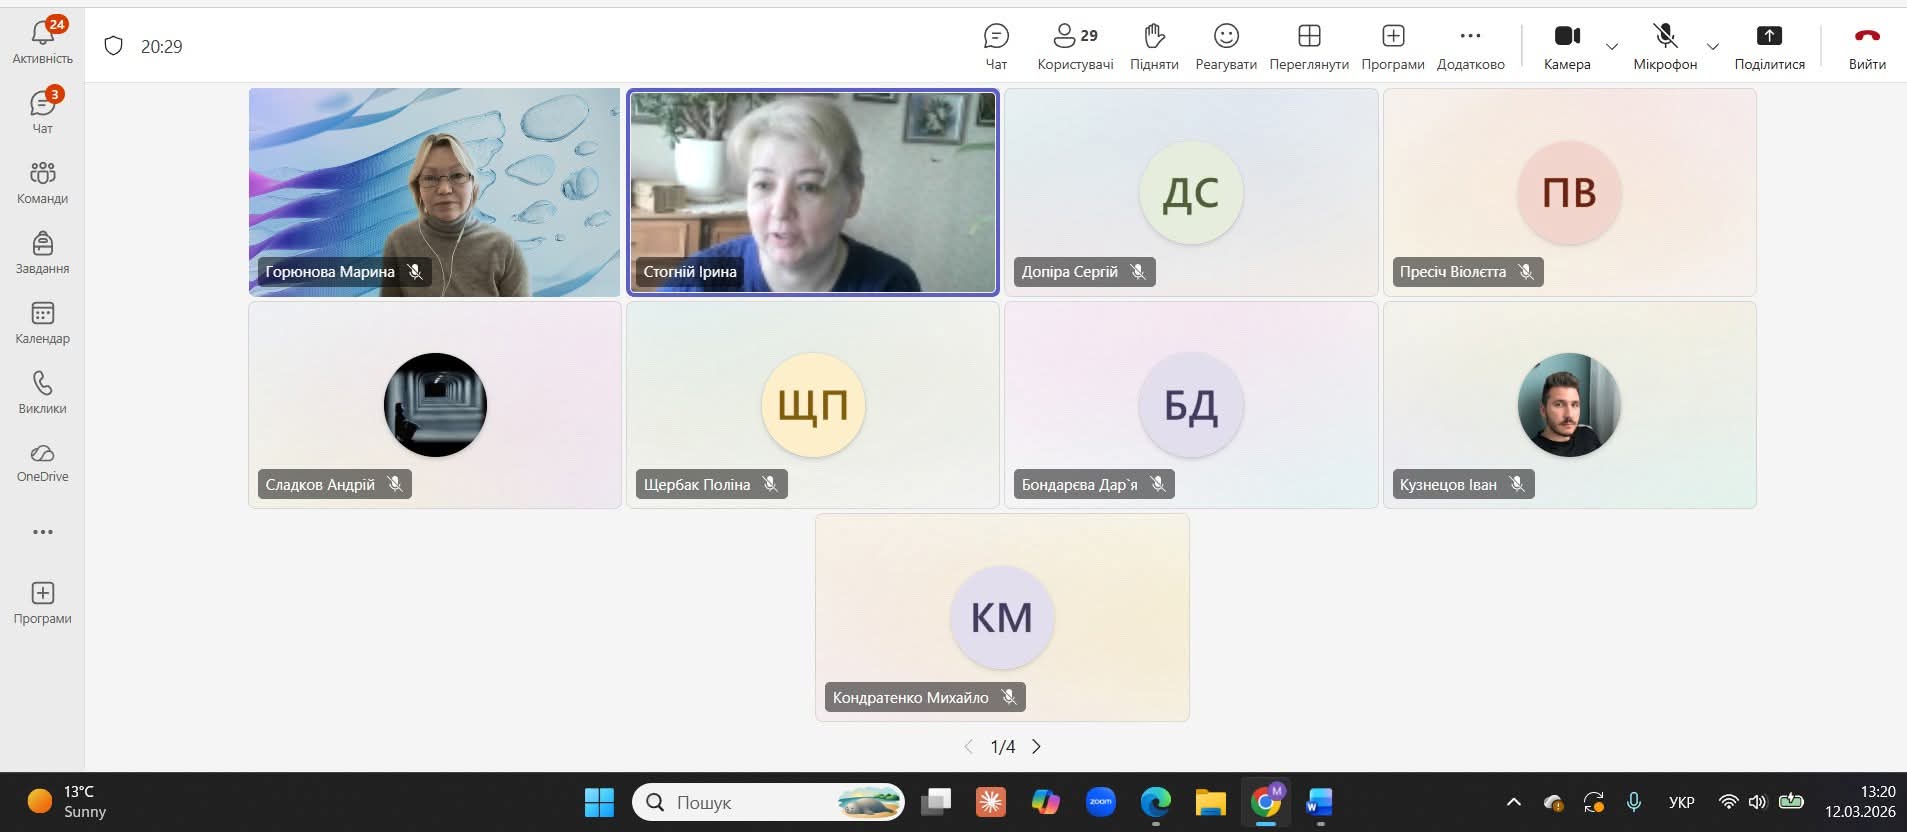Go to the next participants page
Viewport: 1907px width, 832px height.
click(1037, 747)
